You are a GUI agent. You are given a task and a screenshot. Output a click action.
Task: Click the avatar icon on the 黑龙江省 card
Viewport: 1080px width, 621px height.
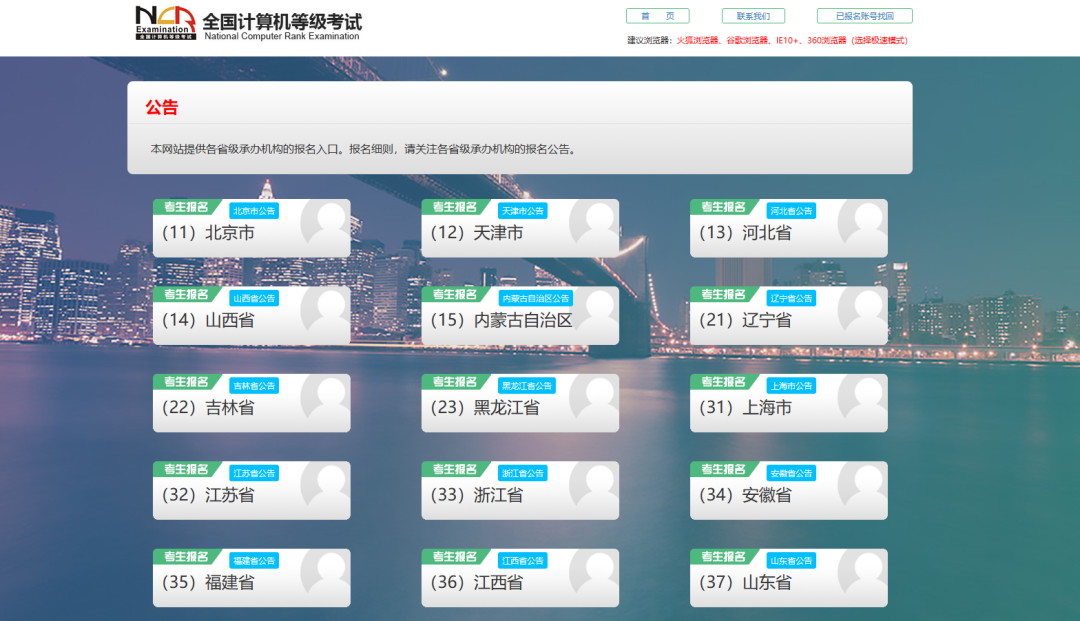(x=594, y=399)
